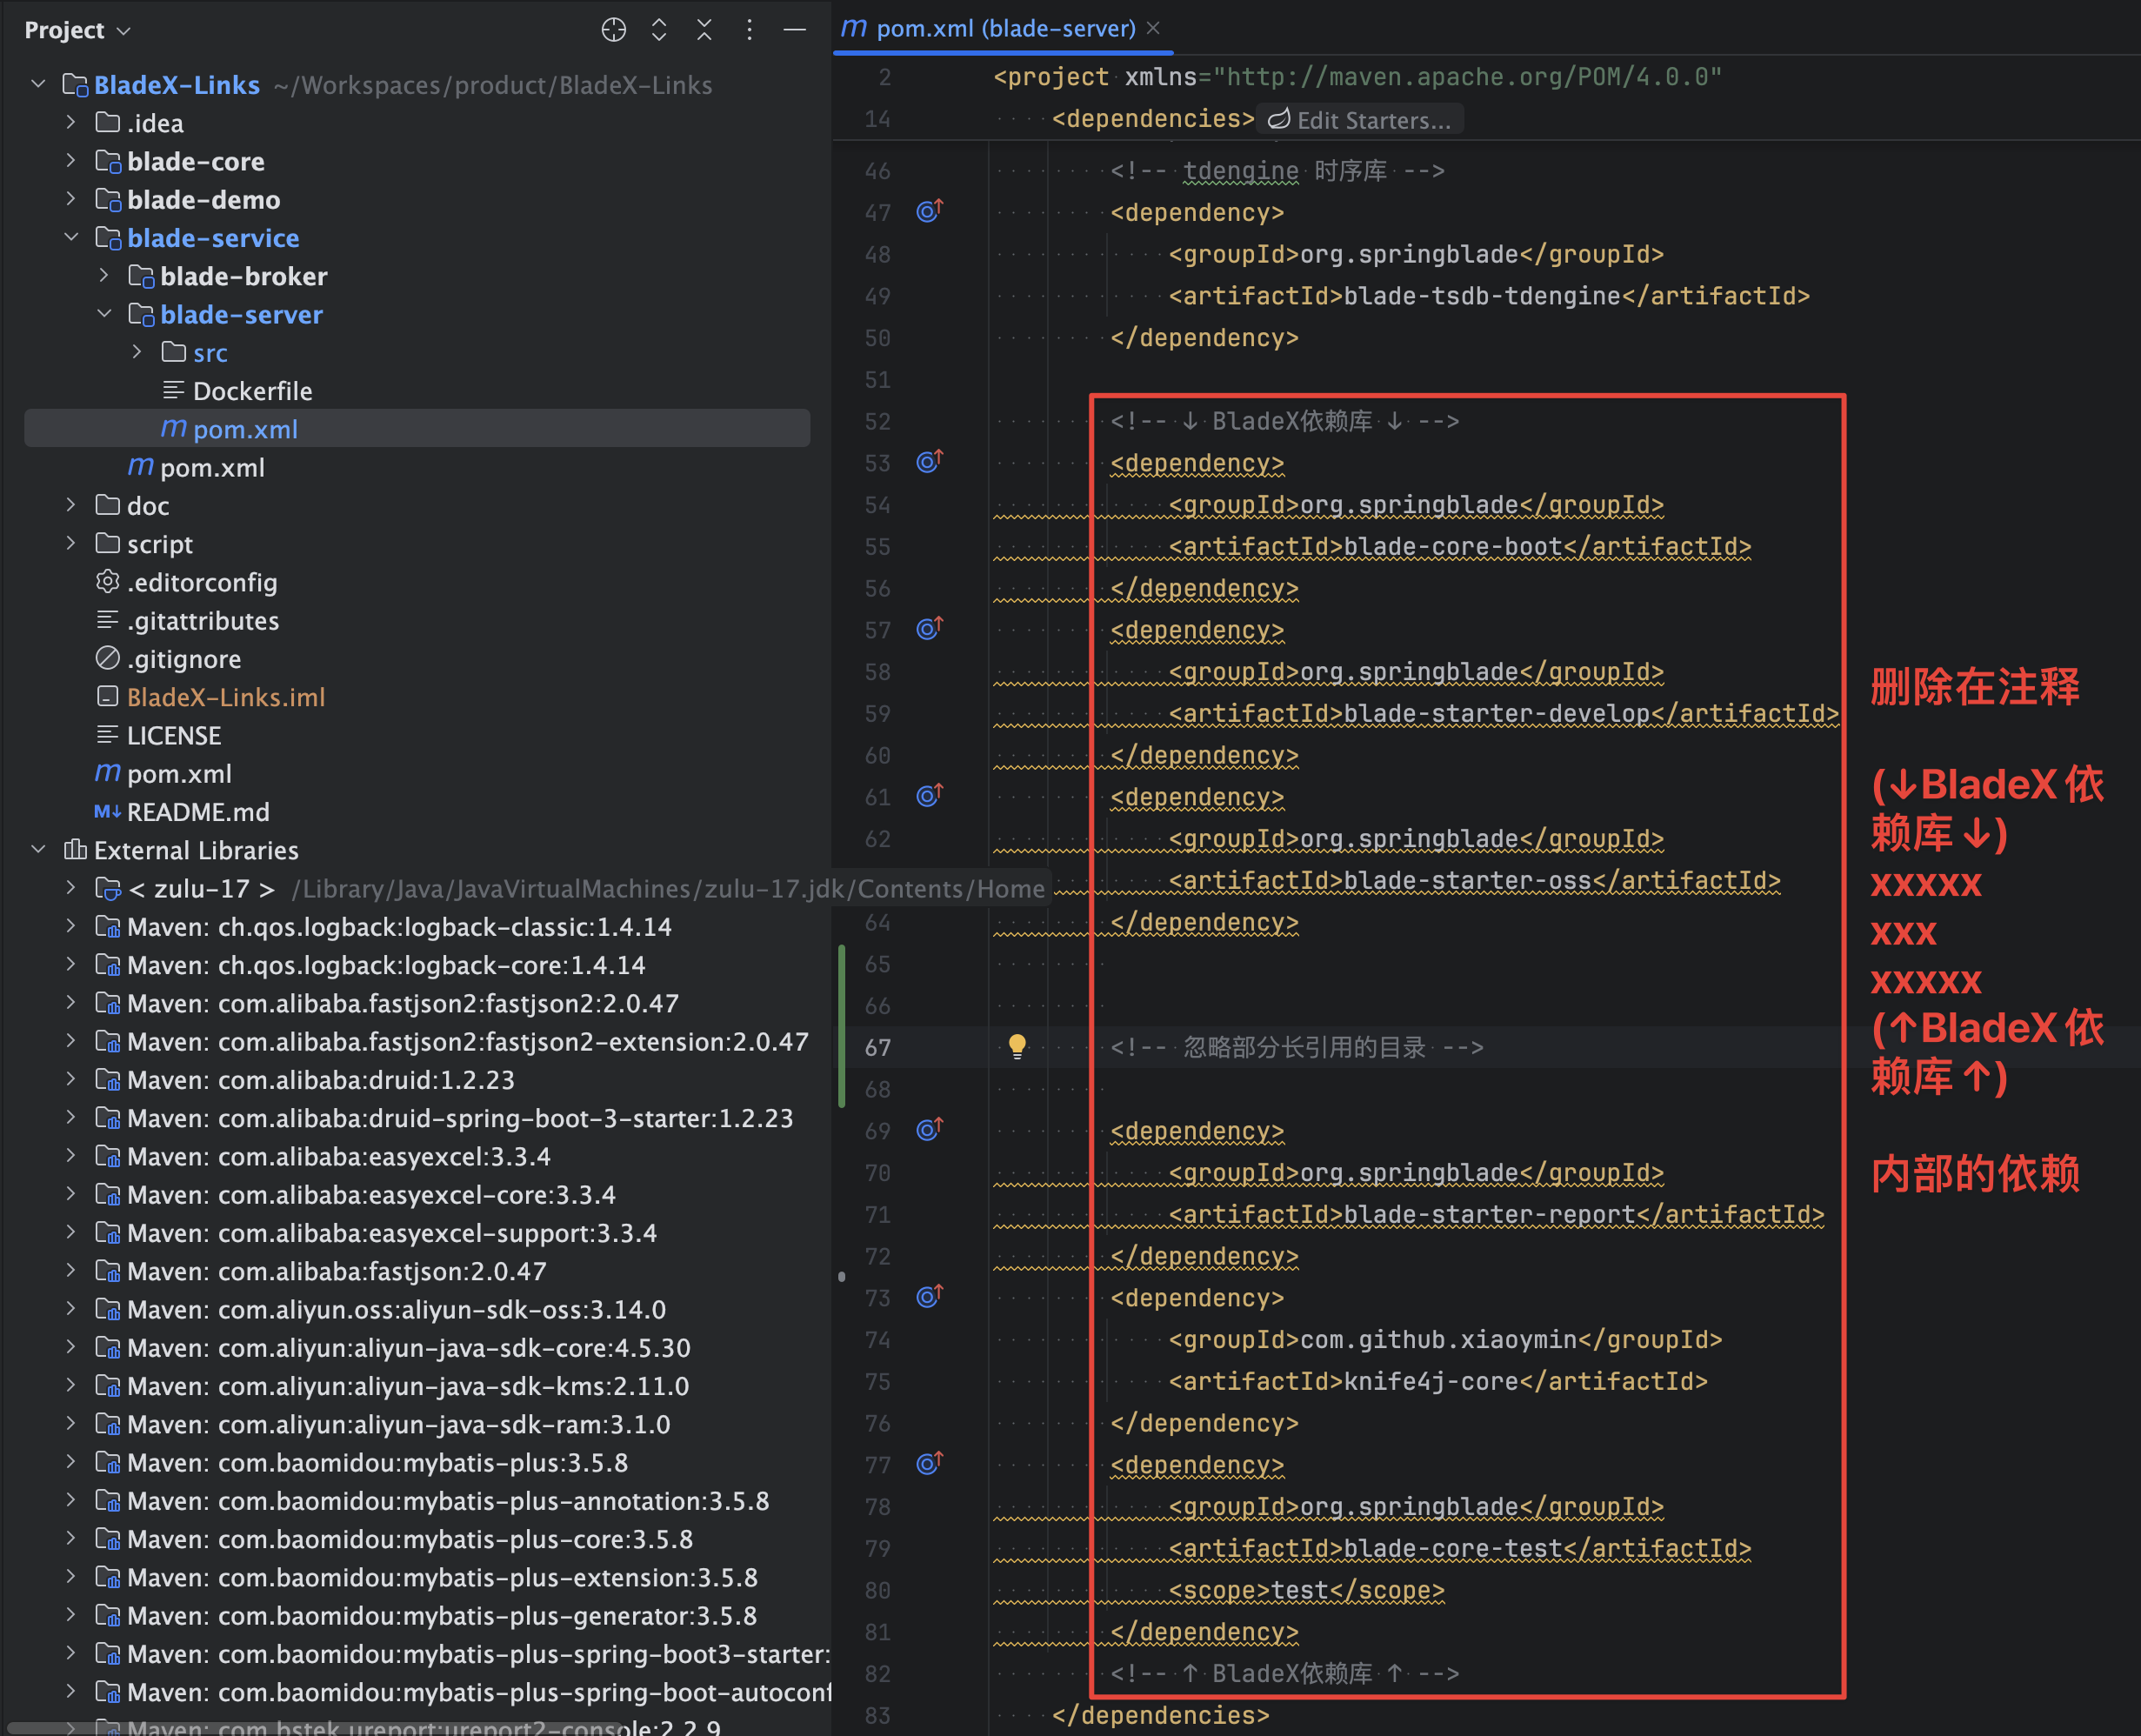The height and width of the screenshot is (1736, 2141).
Task: Expand the blade-broker module
Action: point(104,275)
